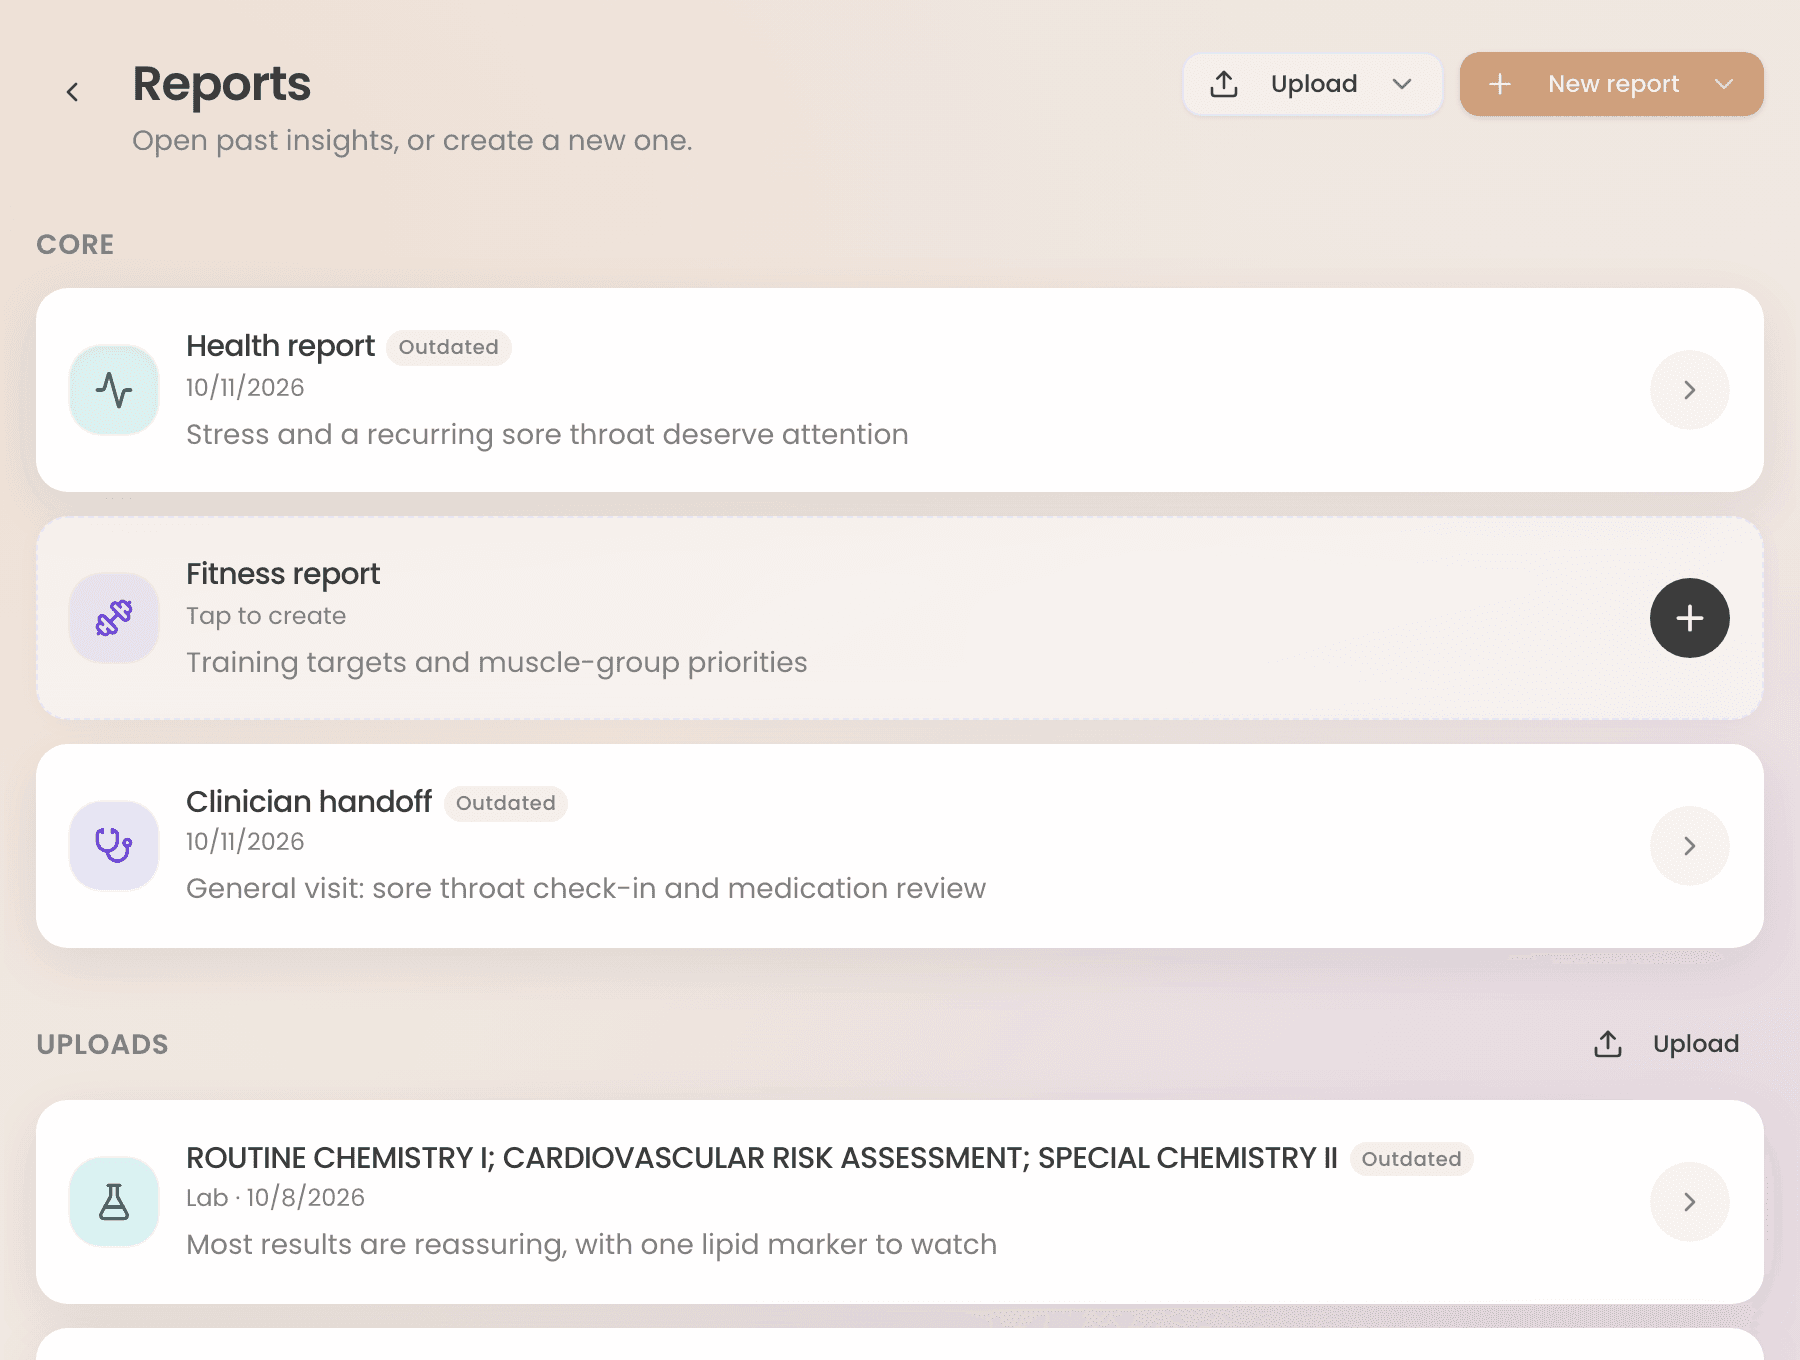Click the header Upload button label

(x=1314, y=84)
